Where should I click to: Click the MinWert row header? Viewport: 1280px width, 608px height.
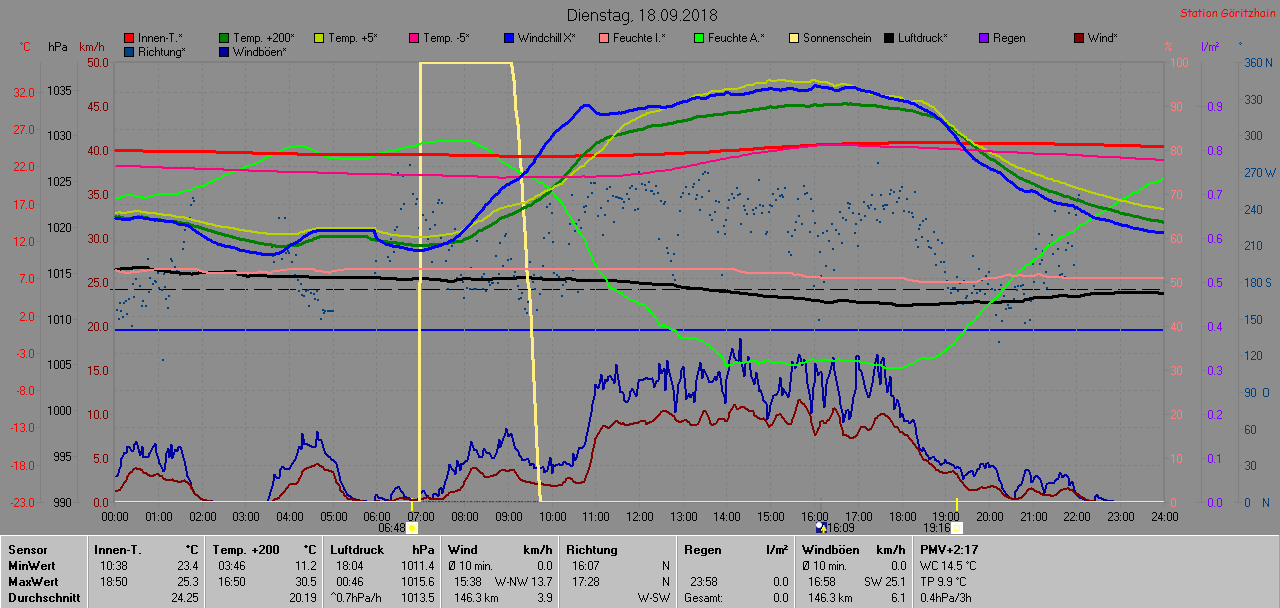pos(34,566)
